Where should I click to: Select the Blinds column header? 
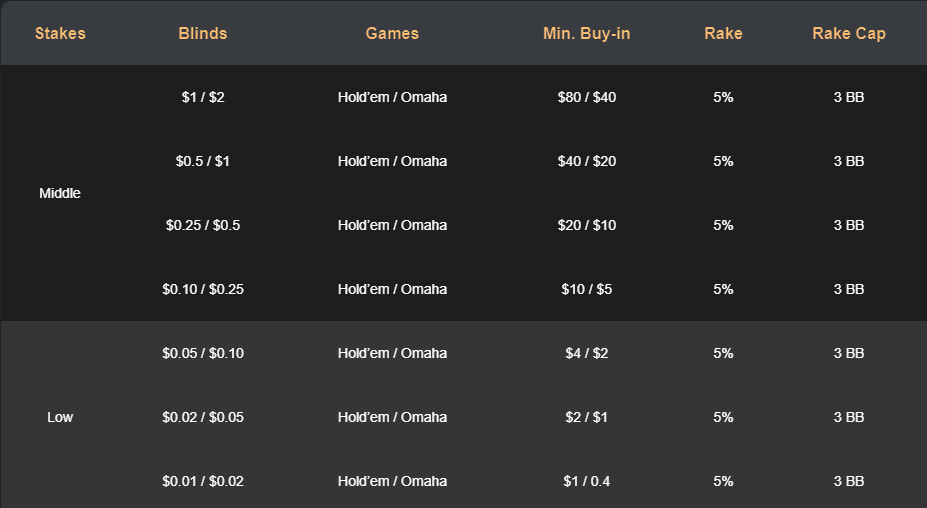(x=203, y=33)
